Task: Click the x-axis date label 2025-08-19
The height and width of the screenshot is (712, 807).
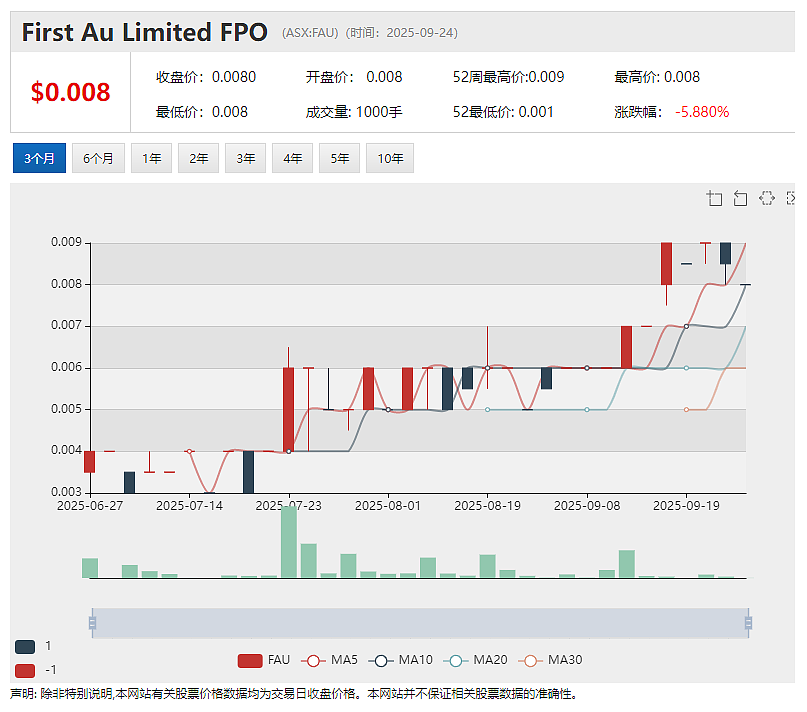Action: pos(487,506)
